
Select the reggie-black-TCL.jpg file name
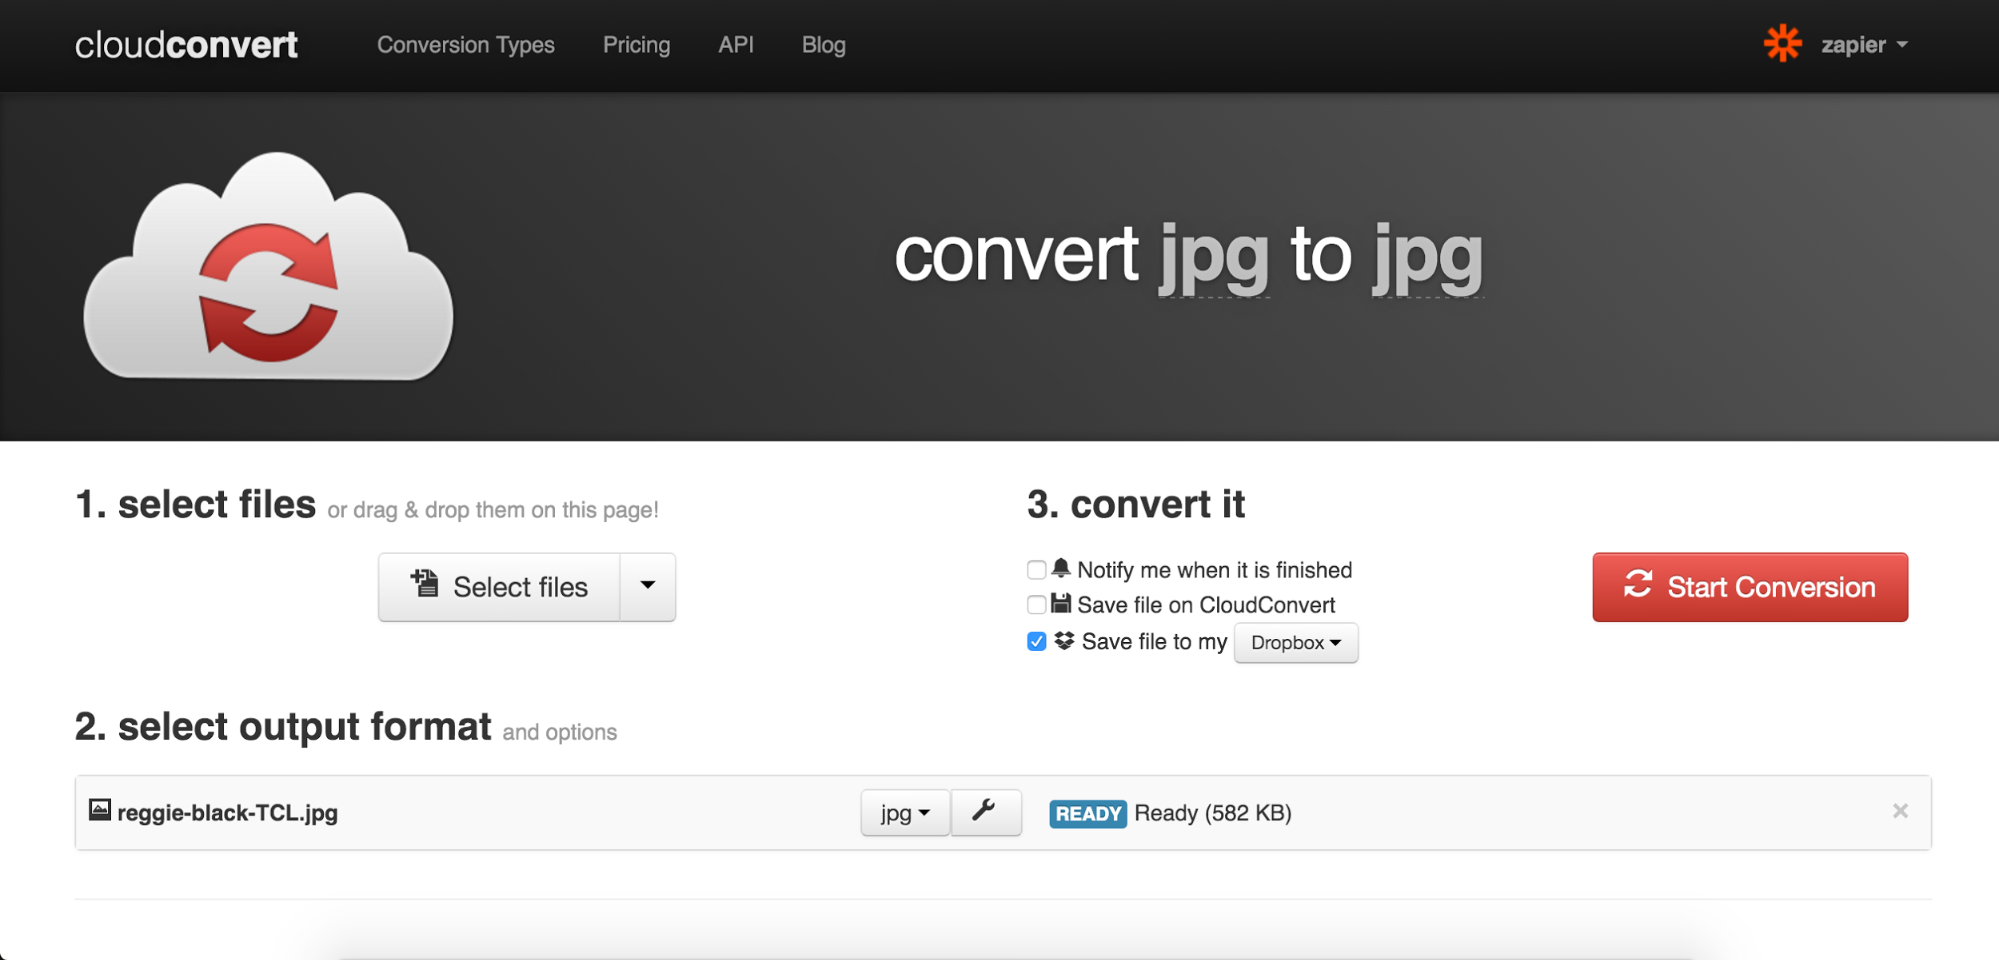click(228, 813)
